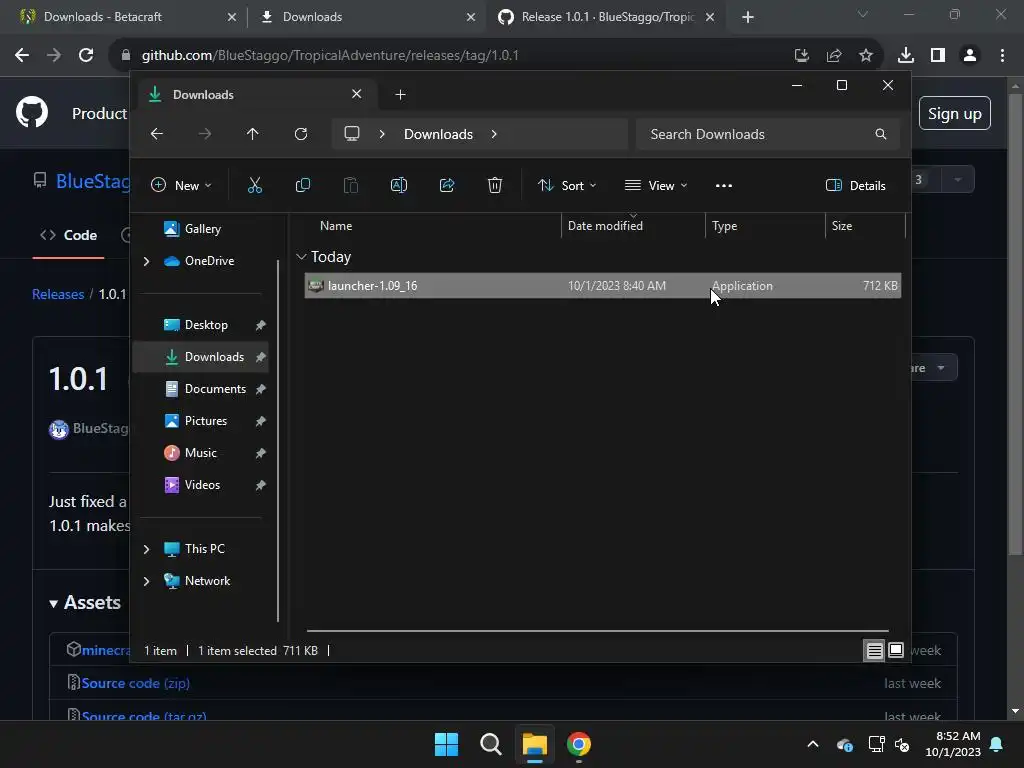Share this page from Chrome address bar
The height and width of the screenshot is (768, 1024).
click(834, 55)
